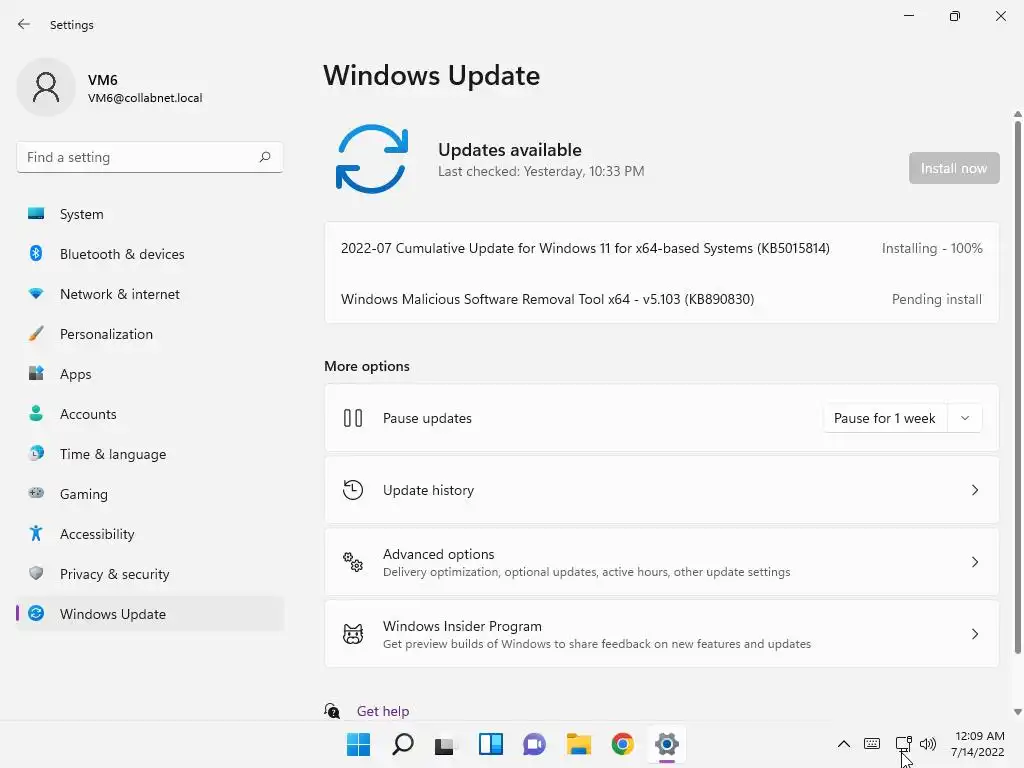Click the Personalization paintbrush icon
This screenshot has width=1024, height=768.
click(x=36, y=334)
